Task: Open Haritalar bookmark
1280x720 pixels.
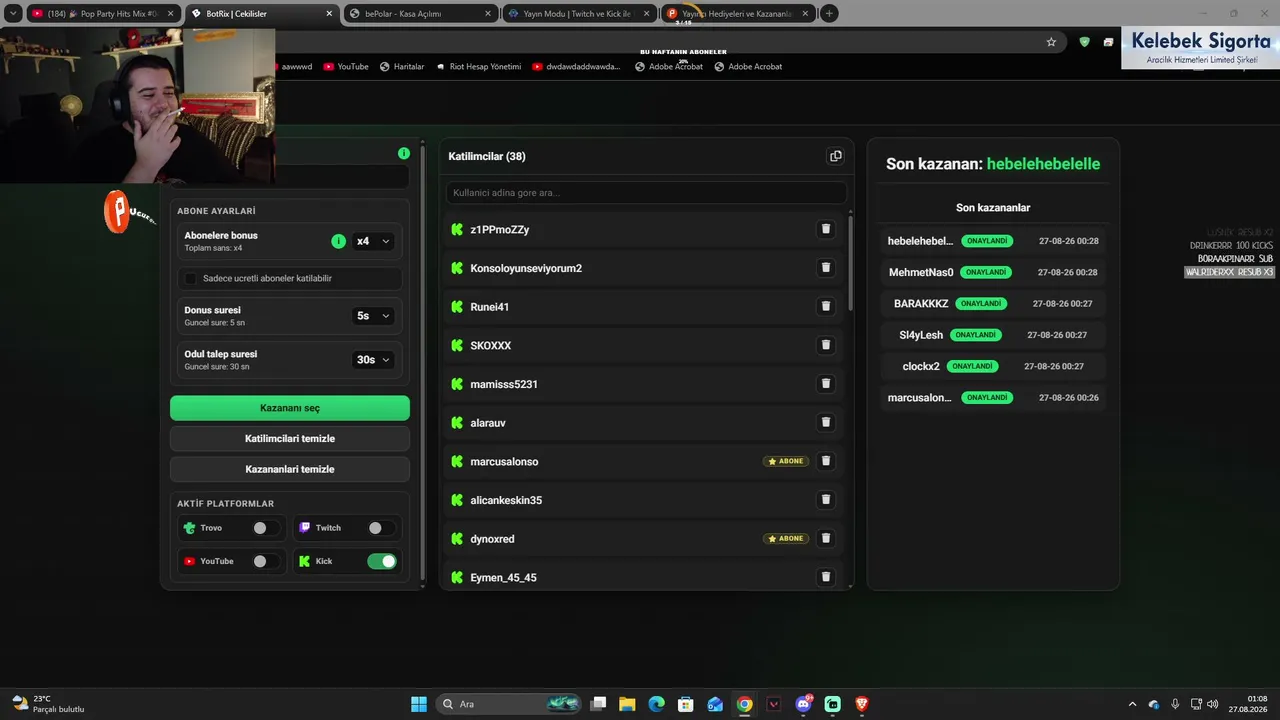Action: 401,67
